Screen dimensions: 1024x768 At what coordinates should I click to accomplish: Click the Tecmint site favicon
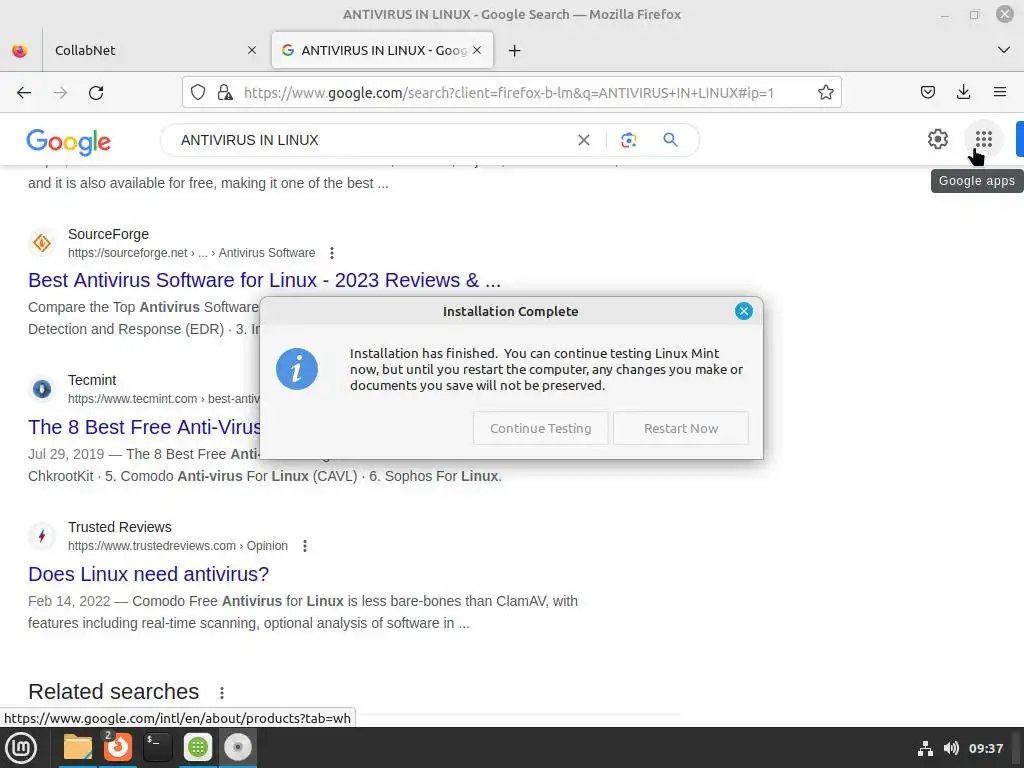click(42, 389)
